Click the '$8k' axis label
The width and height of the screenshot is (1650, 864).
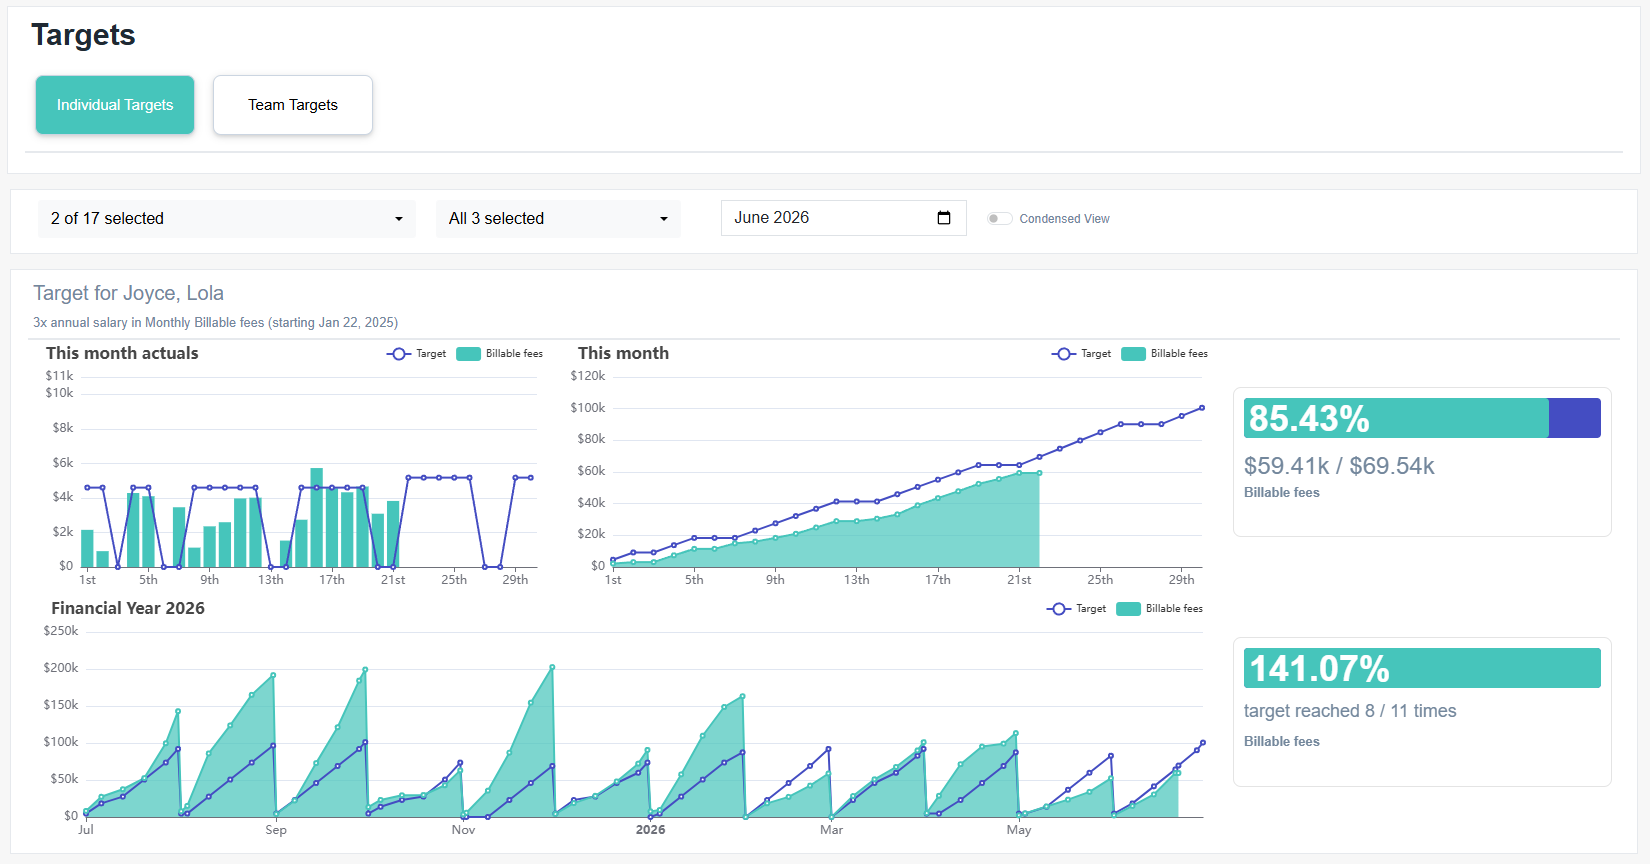click(x=63, y=428)
